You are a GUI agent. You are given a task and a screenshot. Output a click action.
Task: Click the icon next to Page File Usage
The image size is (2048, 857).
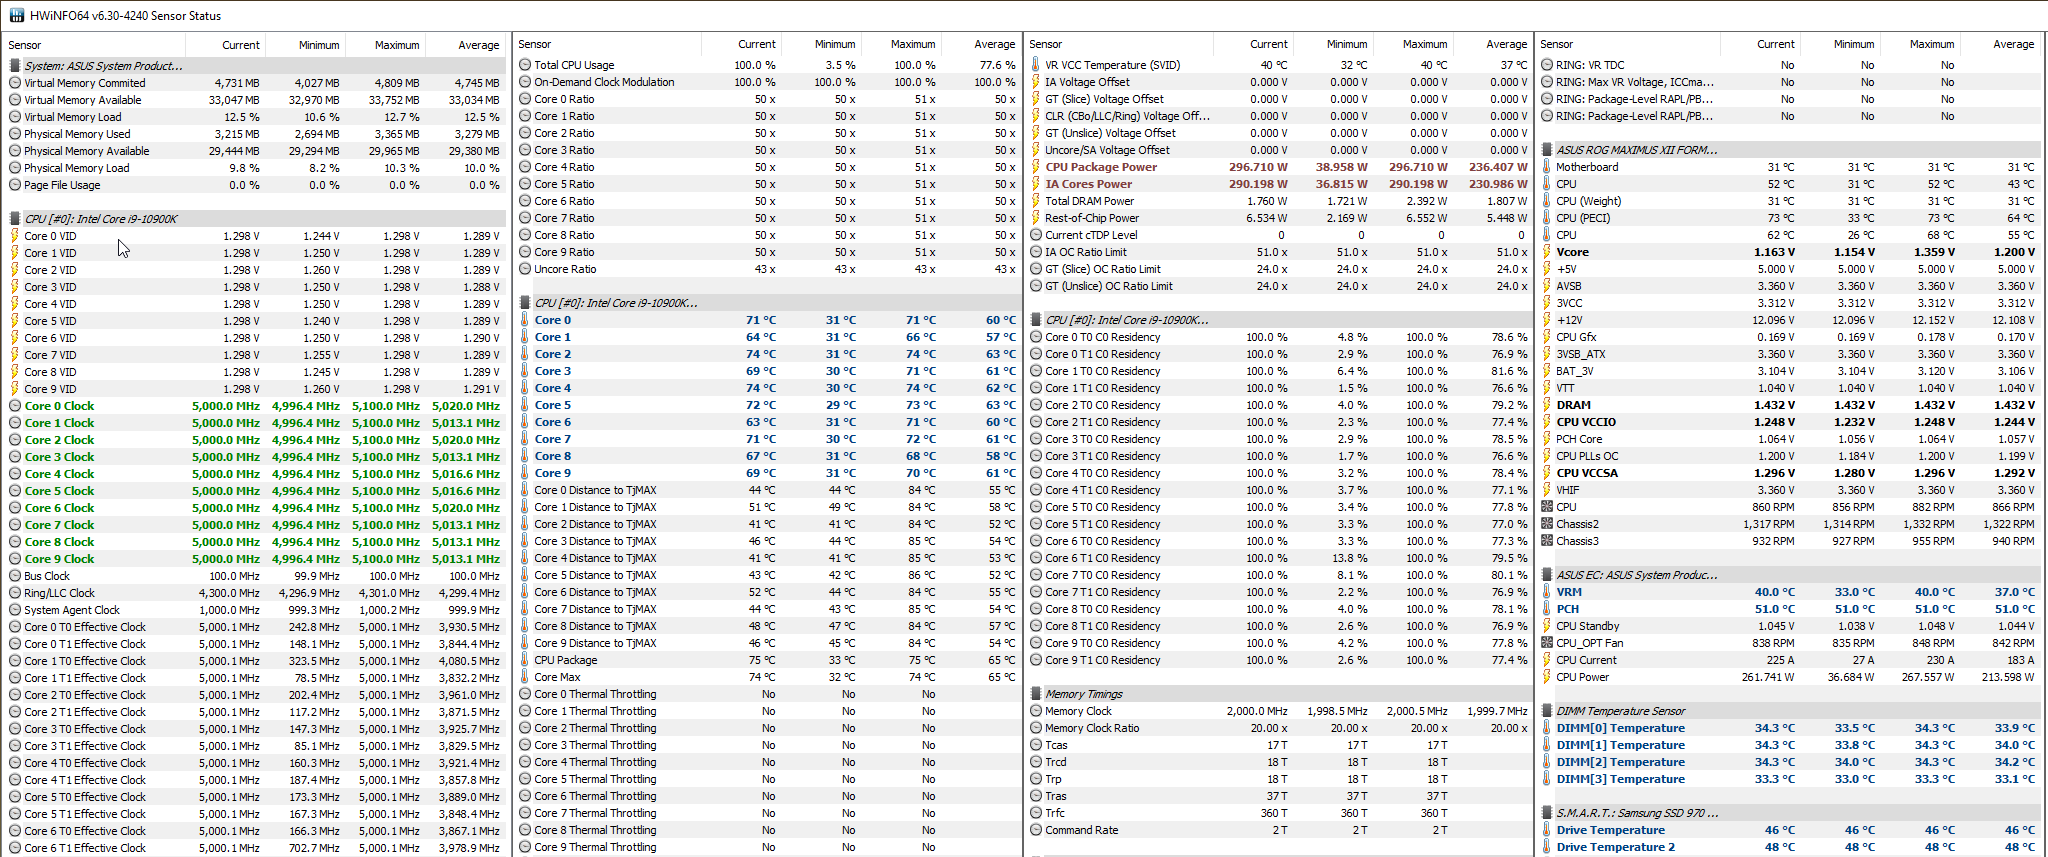(15, 185)
